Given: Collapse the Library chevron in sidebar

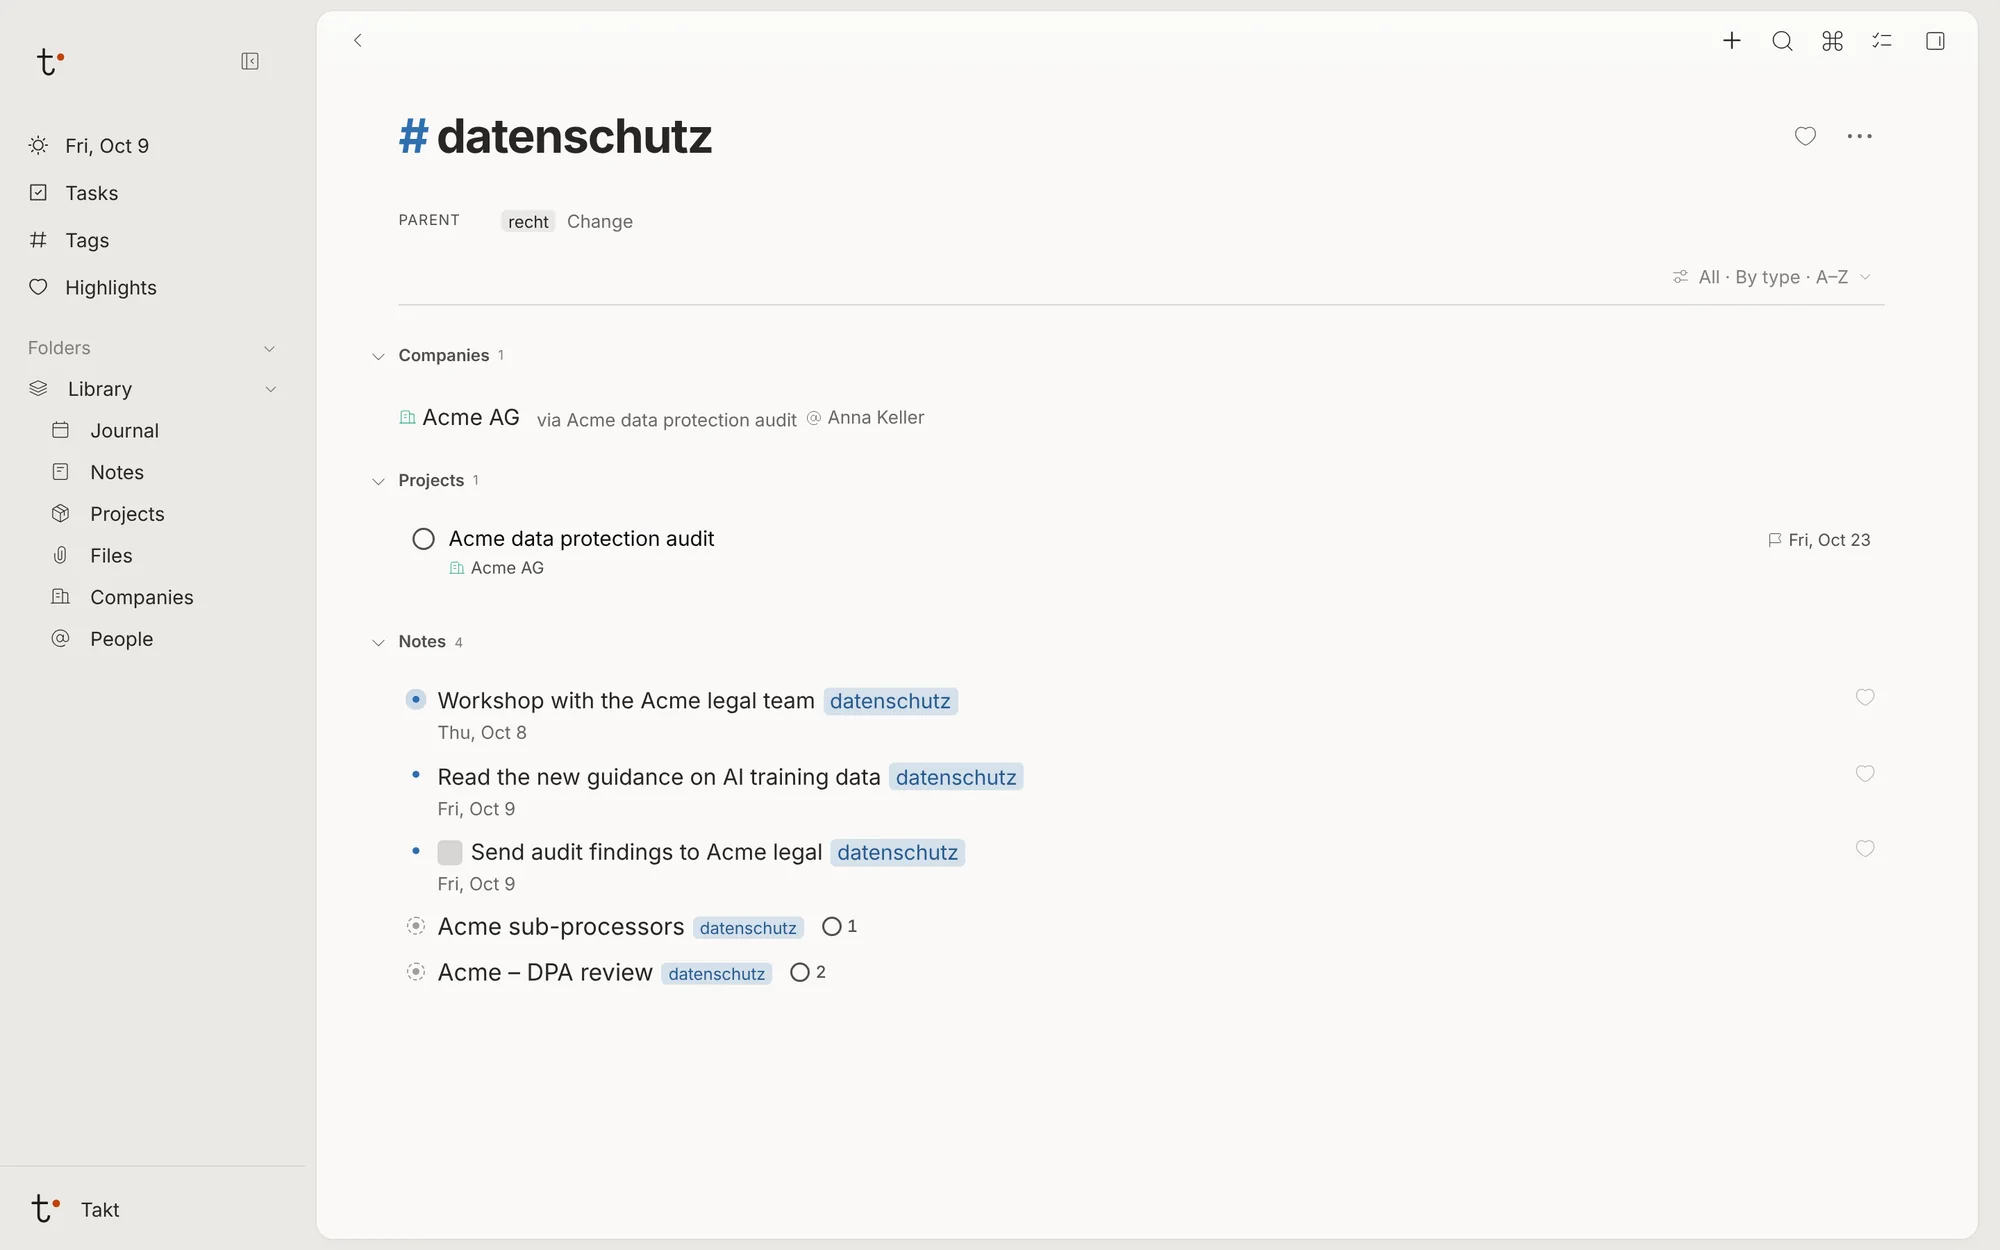Looking at the screenshot, I should point(270,389).
